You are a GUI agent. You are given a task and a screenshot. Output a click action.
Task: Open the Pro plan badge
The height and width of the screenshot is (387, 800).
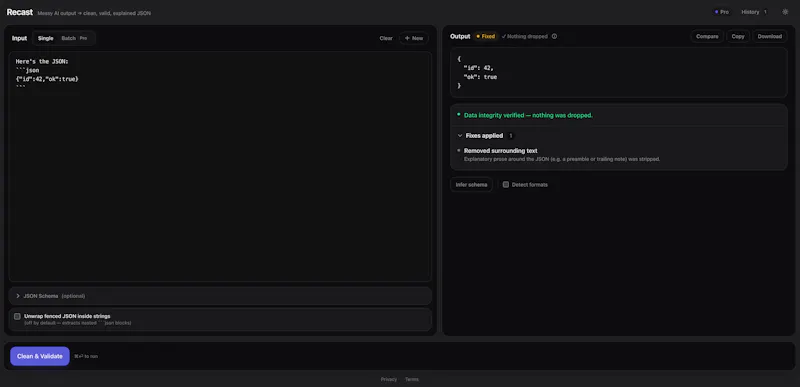coord(722,12)
